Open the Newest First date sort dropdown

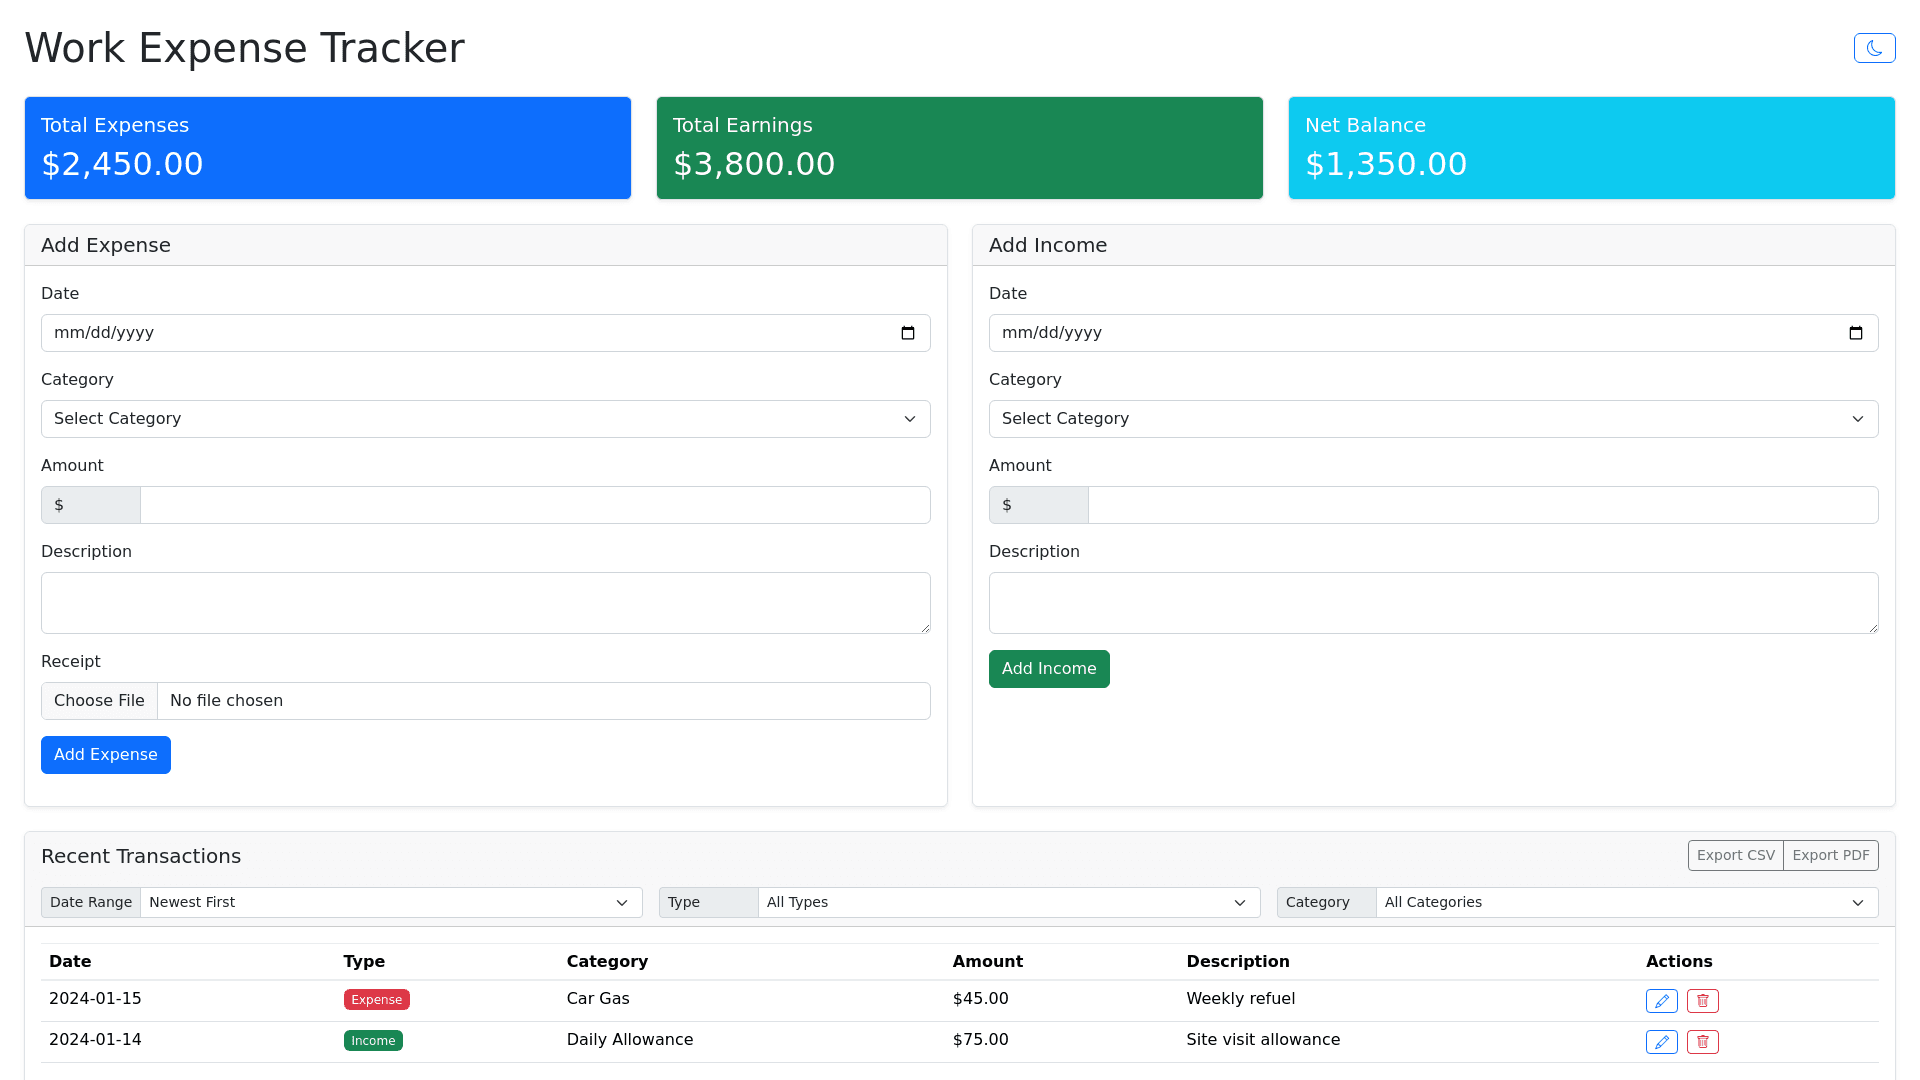[390, 902]
